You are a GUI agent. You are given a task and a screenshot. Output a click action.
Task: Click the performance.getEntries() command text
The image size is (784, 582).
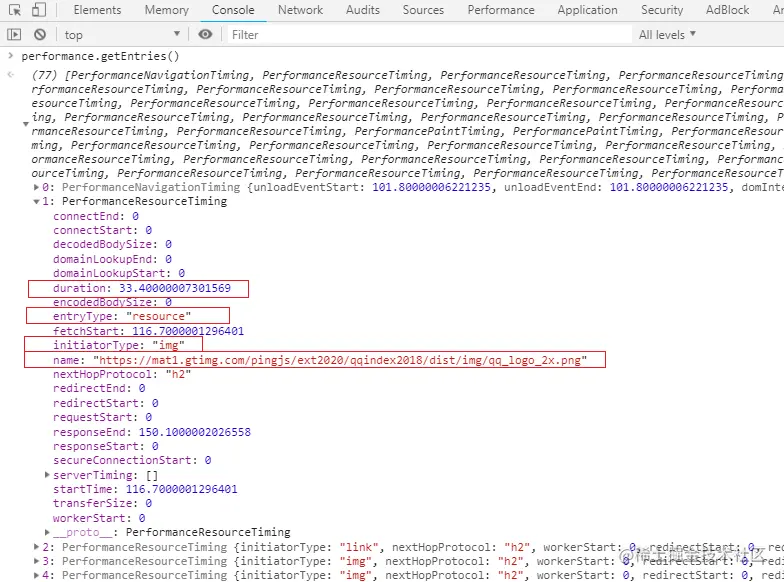tap(100, 56)
